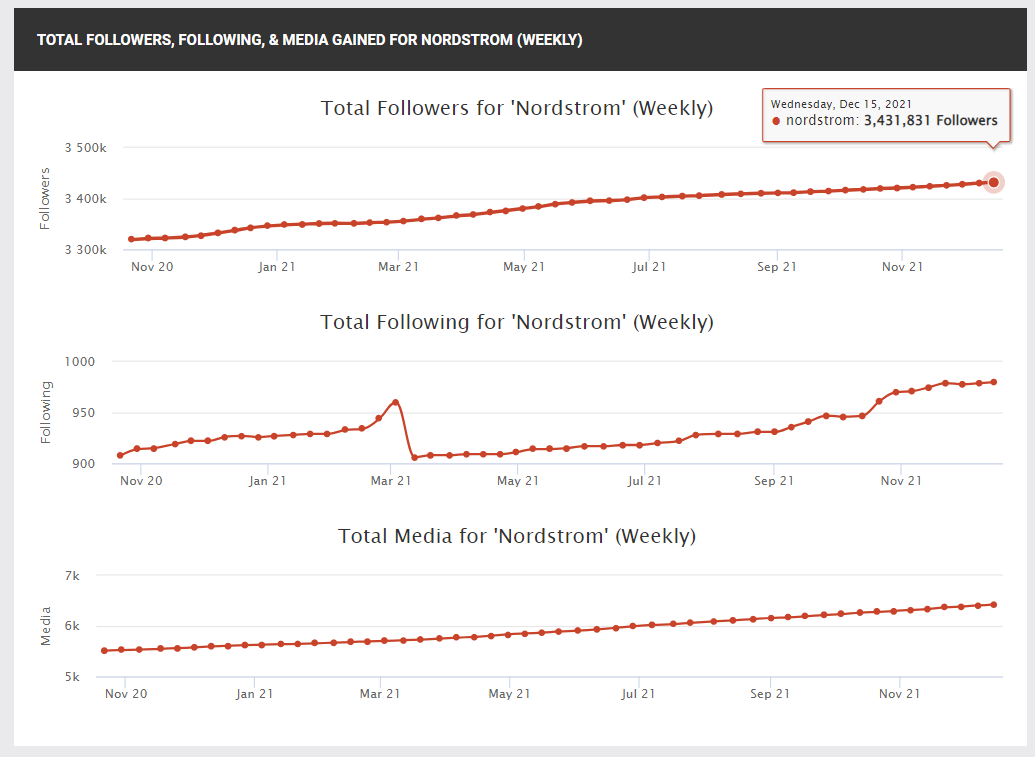The image size is (1035, 757).
Task: Click 'Nov 20' on the Following chart x-axis
Action: 141,480
